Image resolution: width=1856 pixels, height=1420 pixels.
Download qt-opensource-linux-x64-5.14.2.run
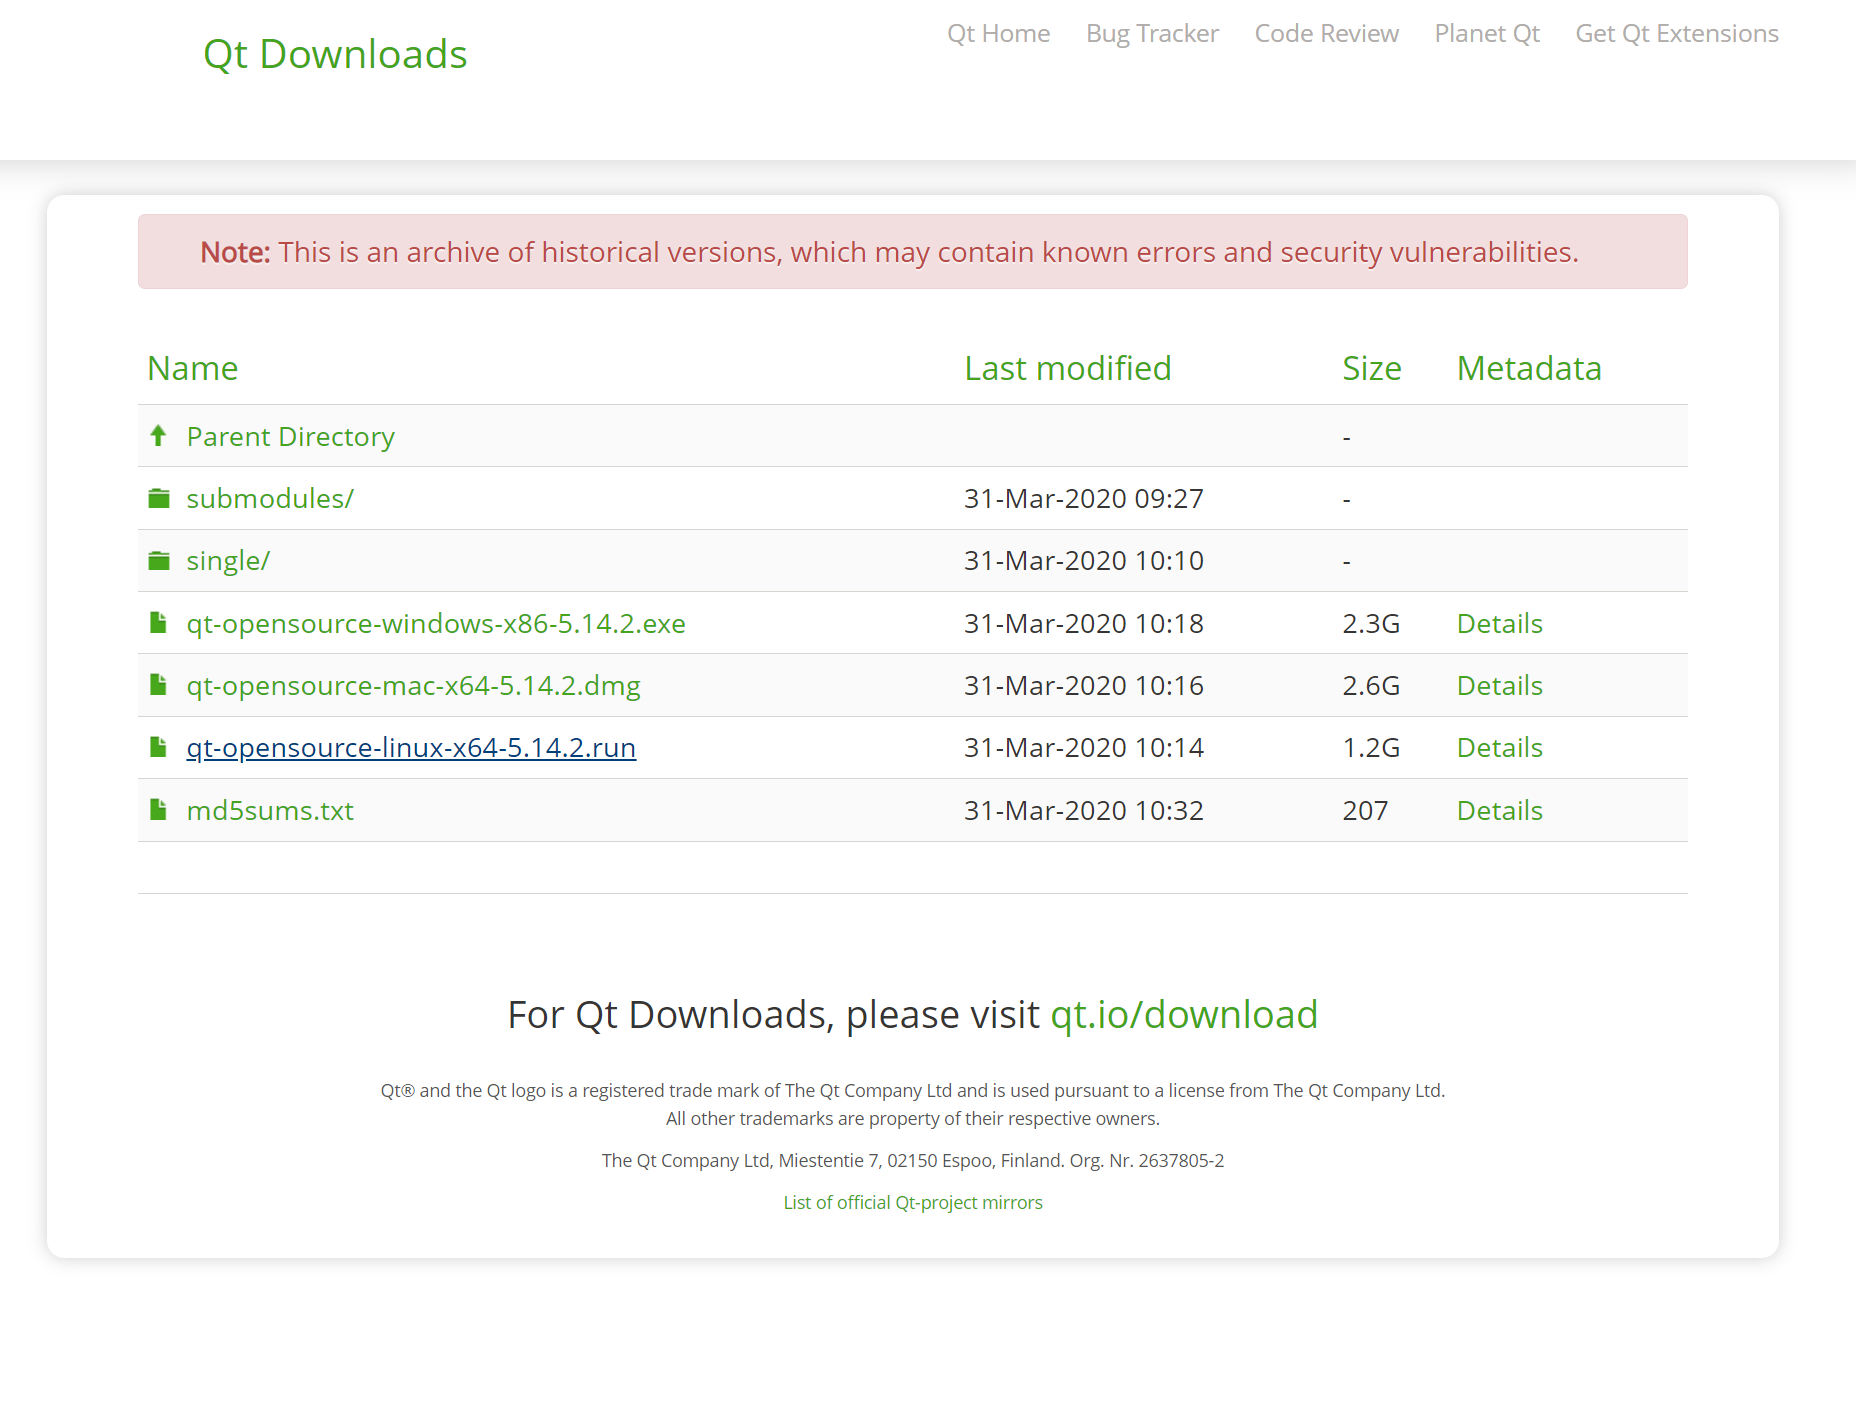coord(411,748)
